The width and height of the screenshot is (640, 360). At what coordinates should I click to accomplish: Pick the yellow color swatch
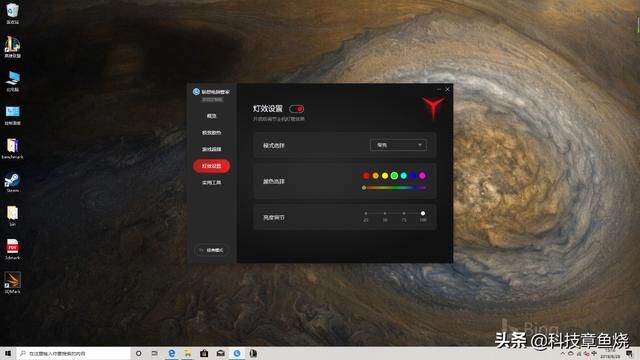pos(385,176)
